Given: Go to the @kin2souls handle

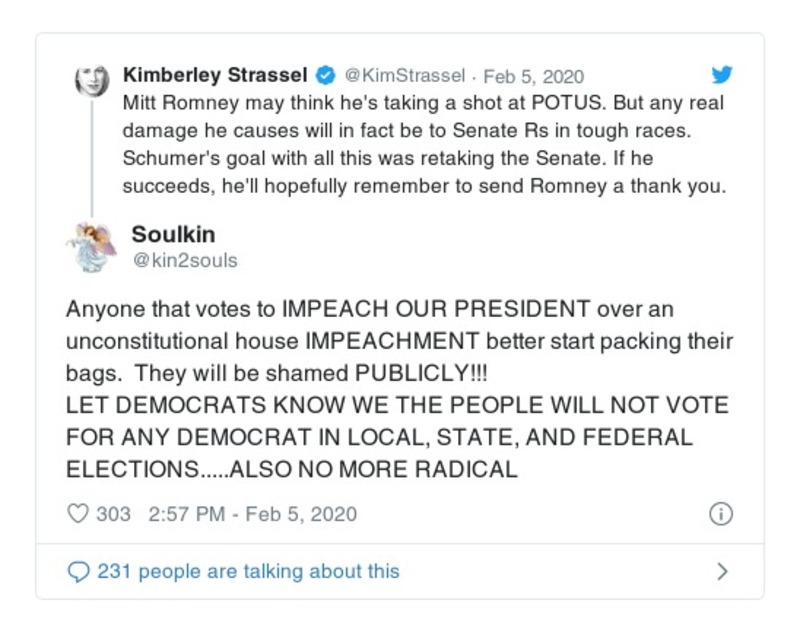Looking at the screenshot, I should pyautogui.click(x=185, y=261).
